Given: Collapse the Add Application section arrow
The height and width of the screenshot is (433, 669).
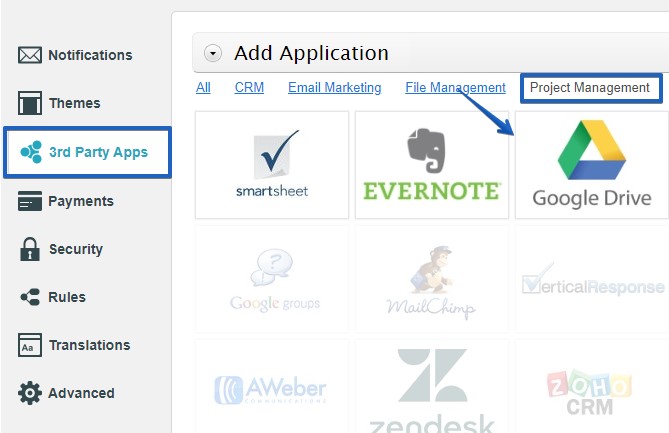Looking at the screenshot, I should coord(213,54).
